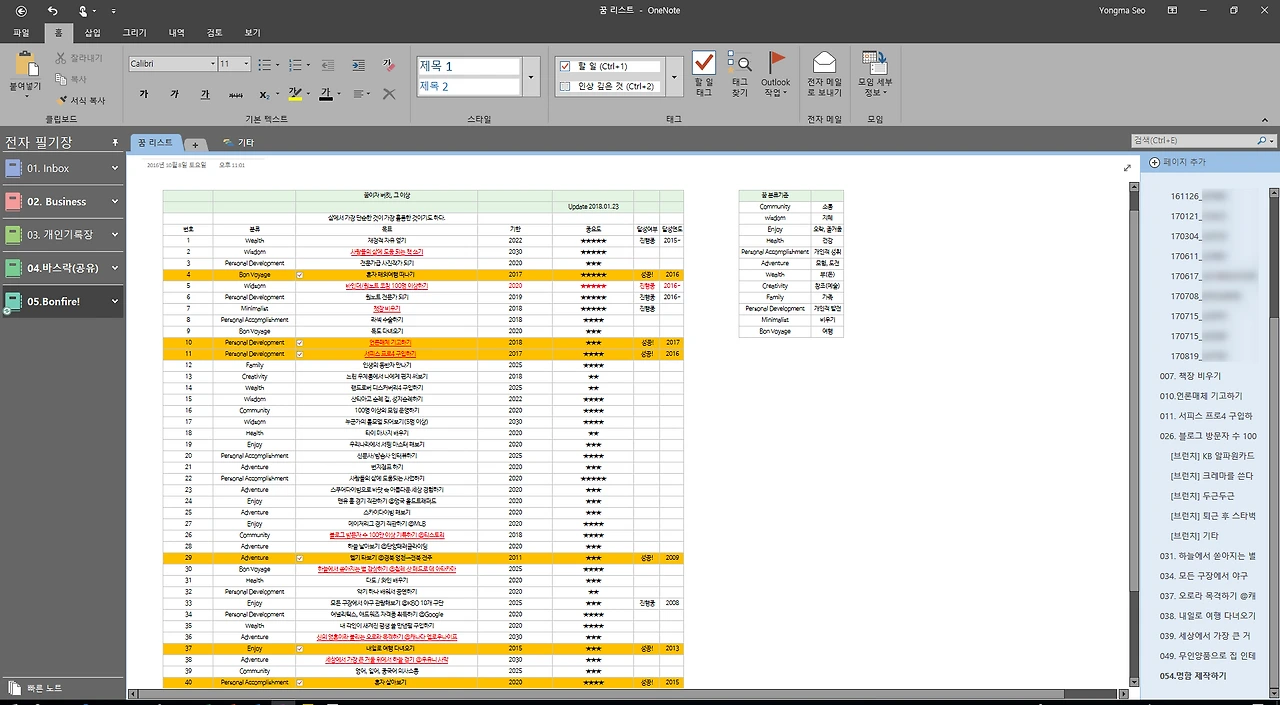This screenshot has width=1280, height=705.
Task: Toggle checkbox in table row 4
Action: (300, 274)
